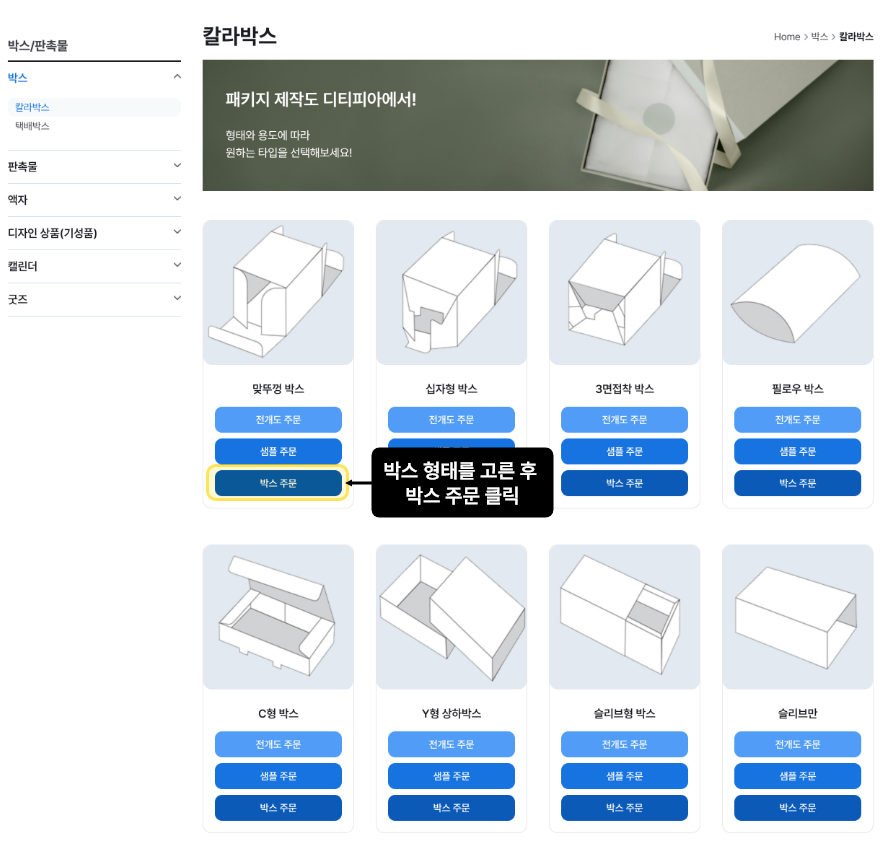Image resolution: width=890 pixels, height=854 pixels.
Task: Choose 전개도 주문 for Y형 상하박스
Action: 451,744
